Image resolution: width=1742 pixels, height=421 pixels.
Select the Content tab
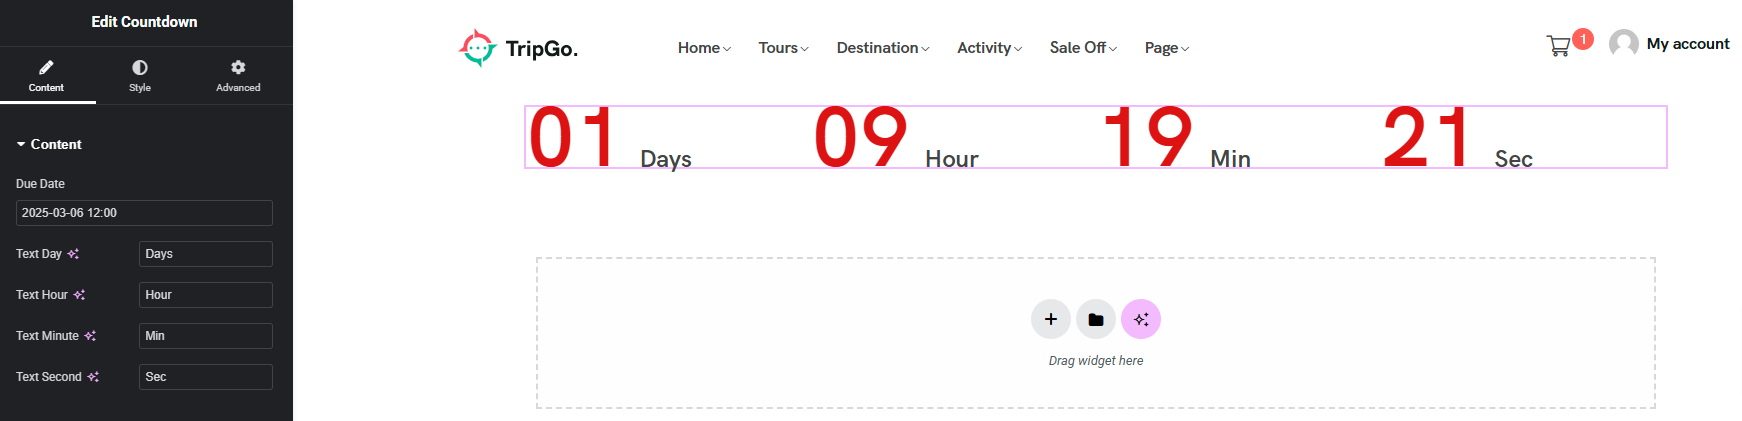46,75
